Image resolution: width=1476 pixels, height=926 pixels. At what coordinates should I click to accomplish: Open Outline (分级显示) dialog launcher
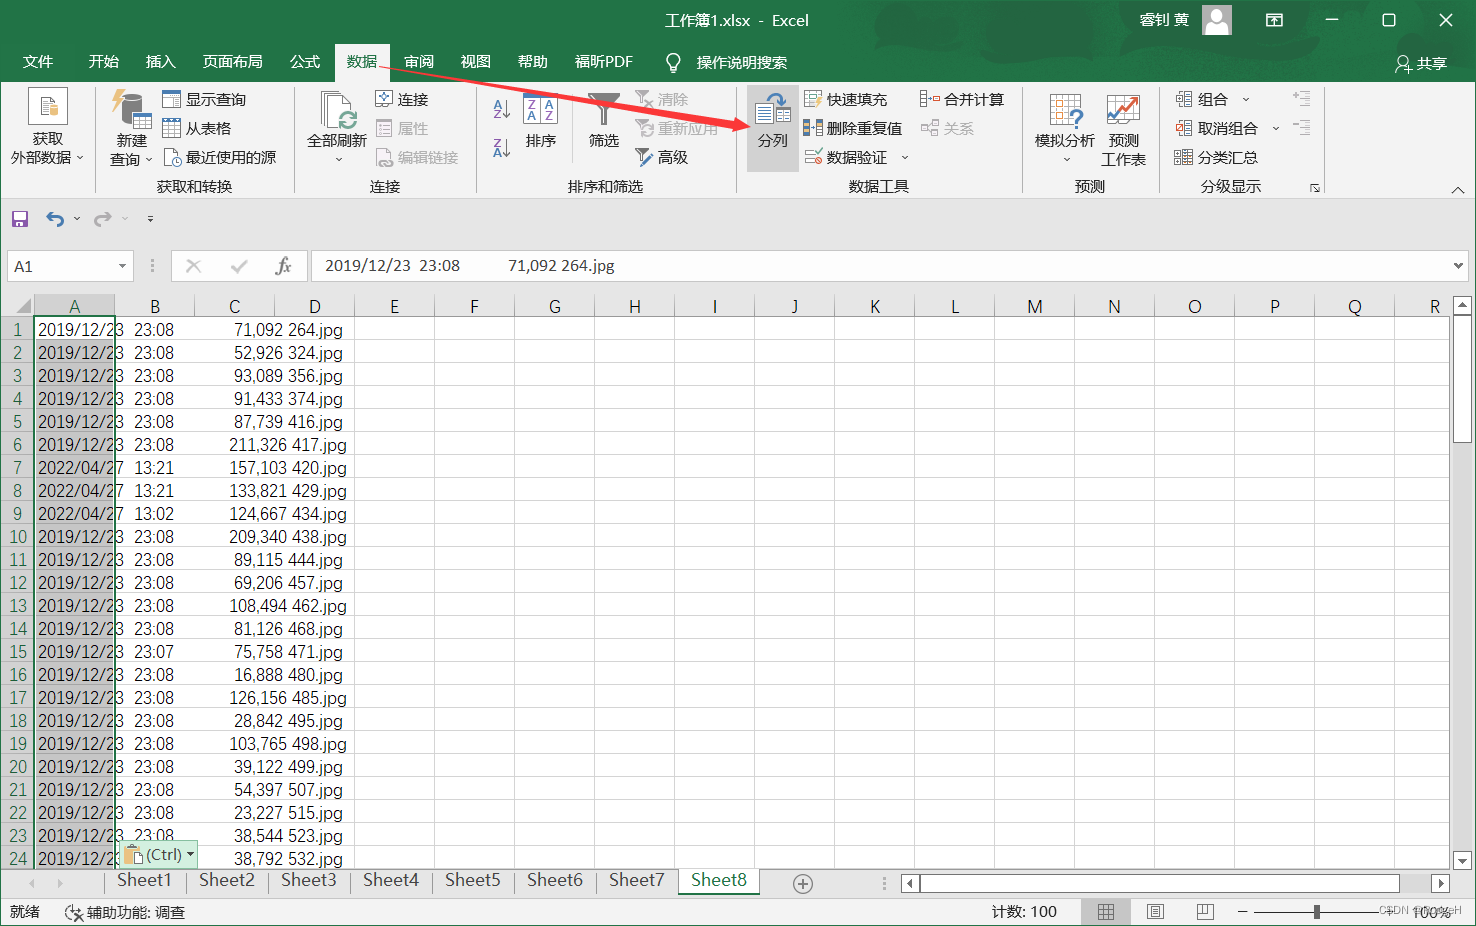click(1315, 187)
